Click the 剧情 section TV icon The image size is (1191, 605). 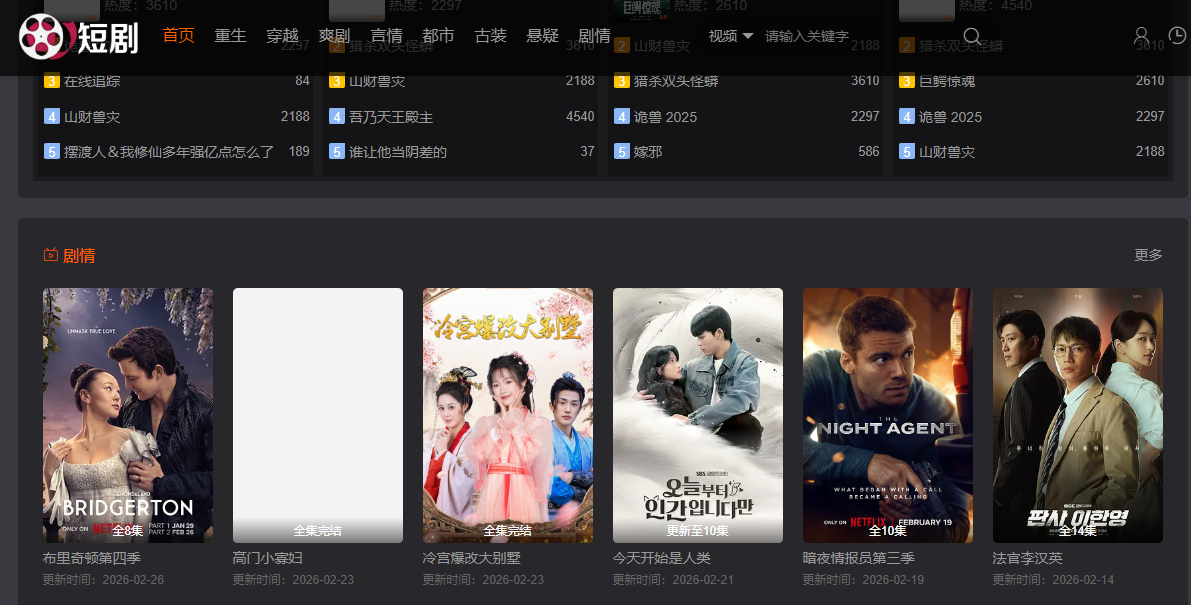pyautogui.click(x=50, y=255)
